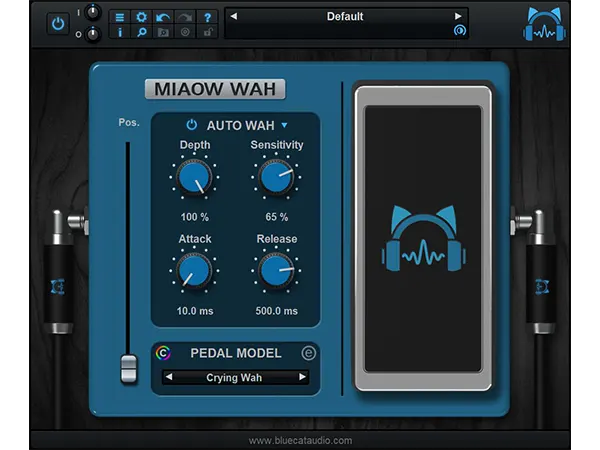The image size is (600, 450).
Task: Click the colorful ring icon beside Pedal Model
Action: tap(165, 353)
